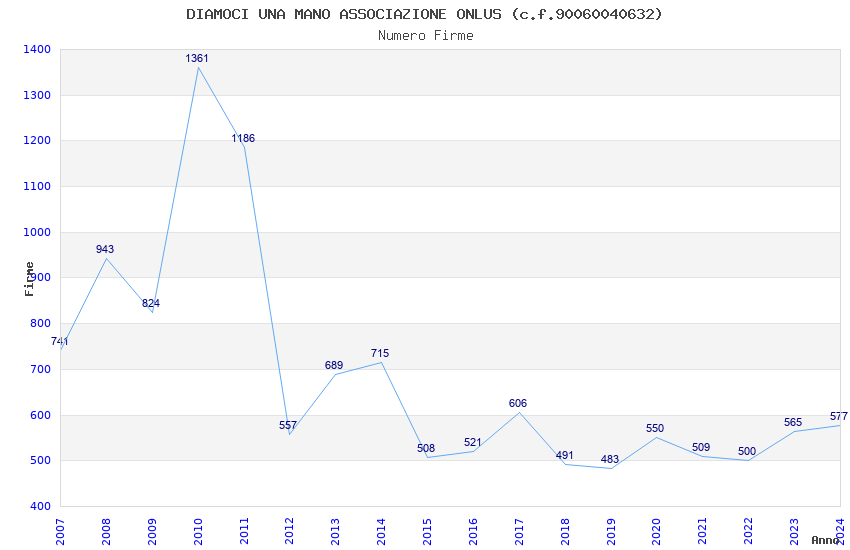The image size is (850, 550).
Task: Click the 483 data label for 2019
Action: tap(610, 460)
